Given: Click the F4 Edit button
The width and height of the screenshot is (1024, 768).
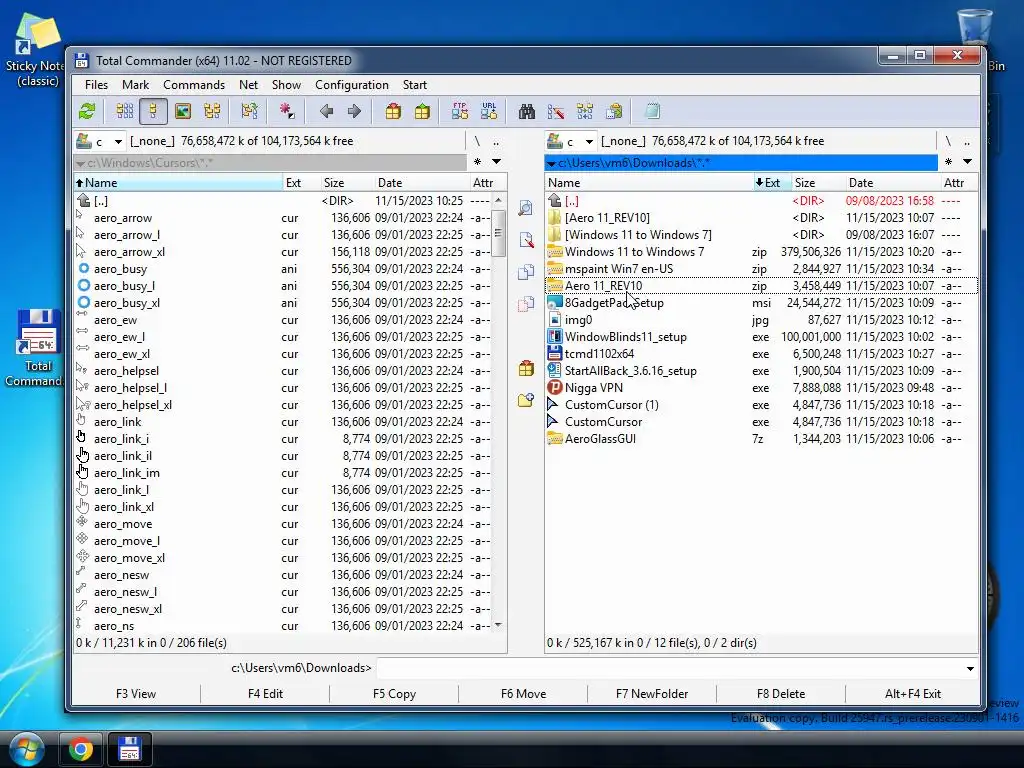Looking at the screenshot, I should tap(265, 694).
